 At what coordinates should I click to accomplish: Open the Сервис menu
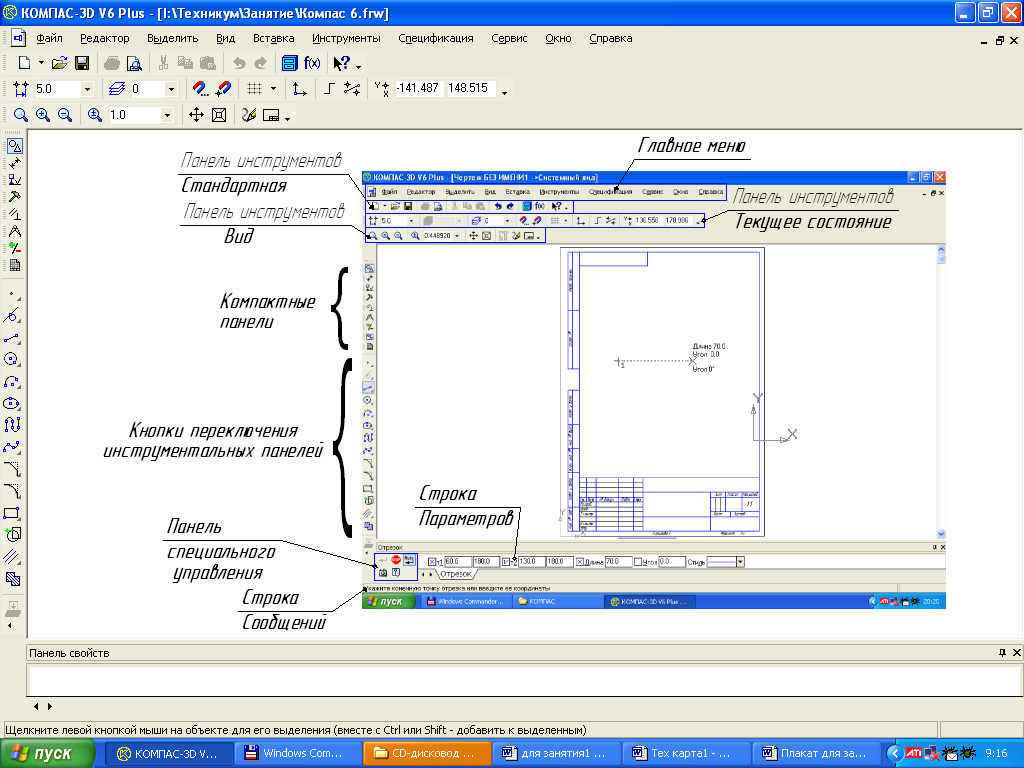pyautogui.click(x=509, y=39)
